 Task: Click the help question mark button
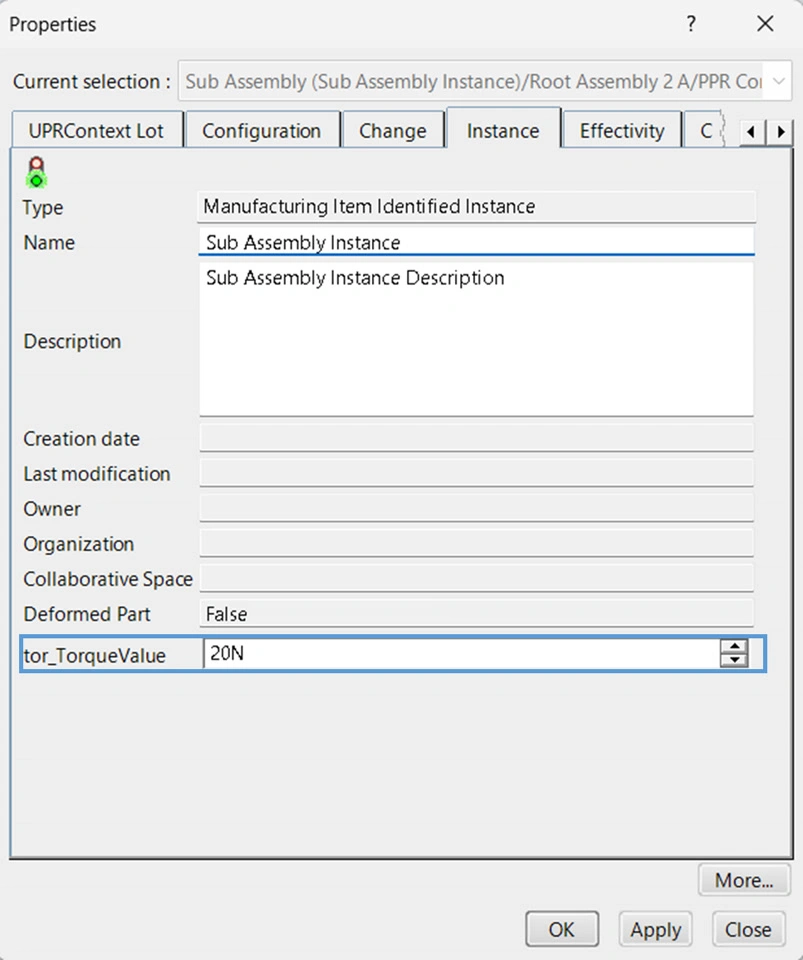pyautogui.click(x=690, y=24)
